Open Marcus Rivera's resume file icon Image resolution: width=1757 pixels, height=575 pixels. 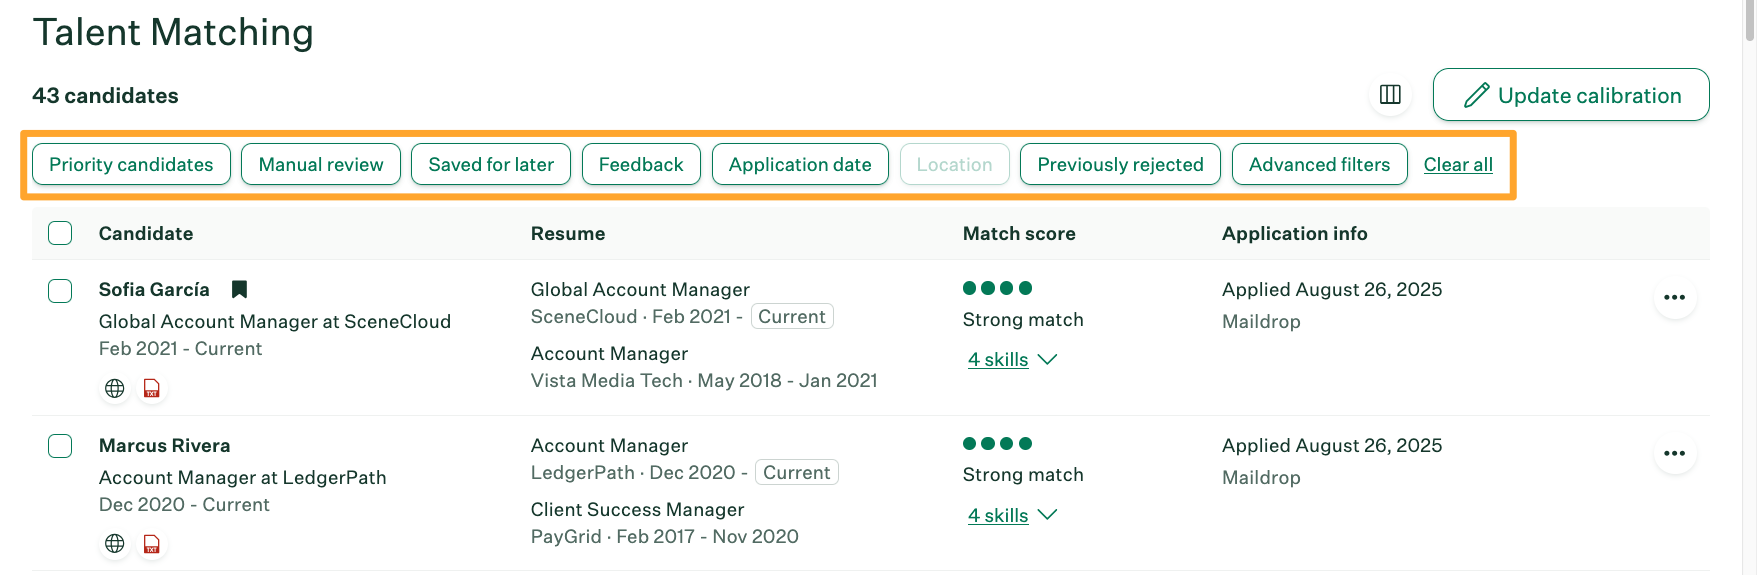click(x=152, y=544)
